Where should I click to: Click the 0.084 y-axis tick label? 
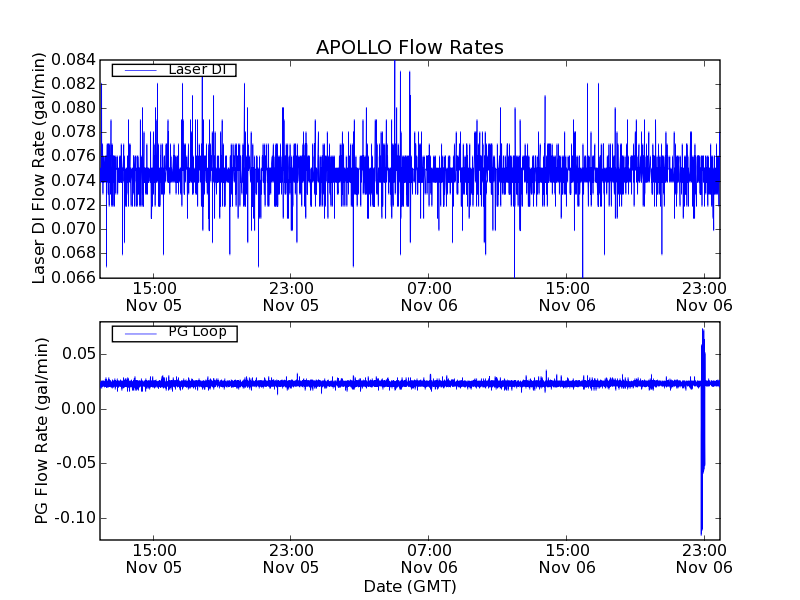coord(73,60)
